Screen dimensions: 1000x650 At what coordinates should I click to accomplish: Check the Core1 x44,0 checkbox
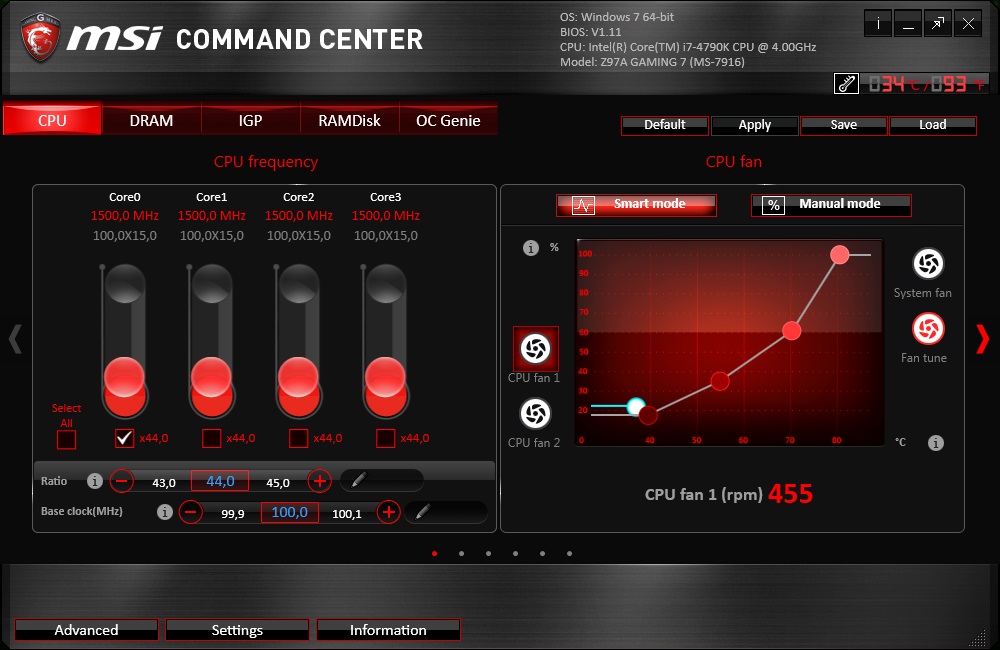pos(212,438)
